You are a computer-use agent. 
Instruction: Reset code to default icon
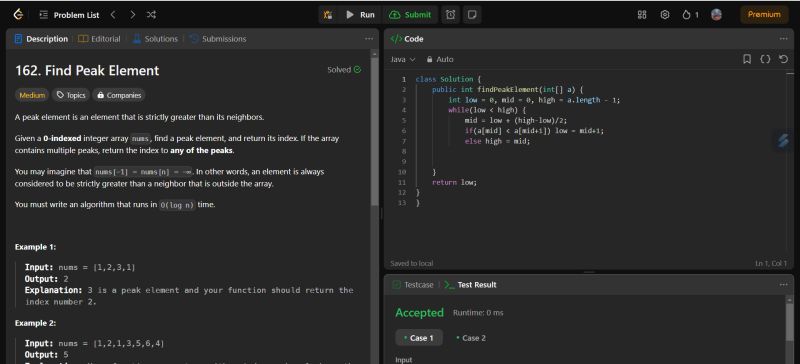click(783, 59)
